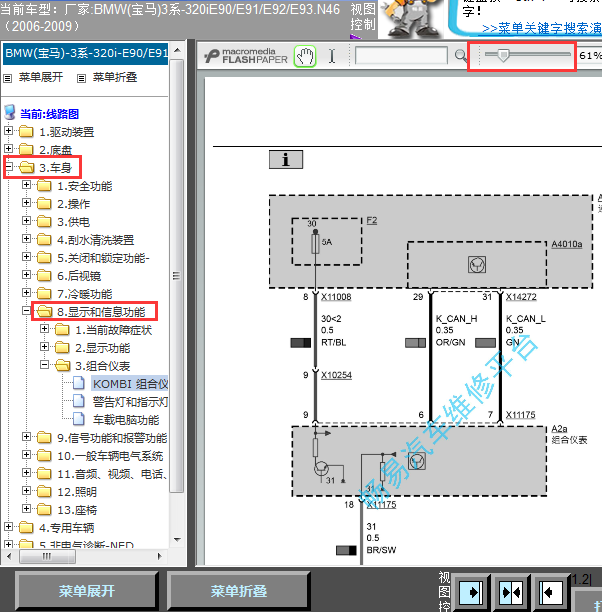Click the FlashPaper logo
The image size is (602, 612).
click(x=246, y=56)
